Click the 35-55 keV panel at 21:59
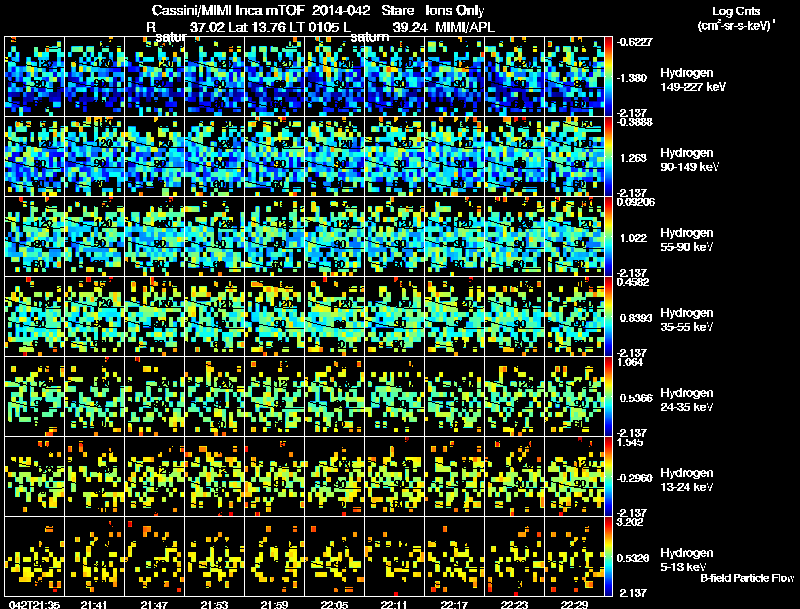Viewport: 800px width, 609px height. pyautogui.click(x=274, y=316)
